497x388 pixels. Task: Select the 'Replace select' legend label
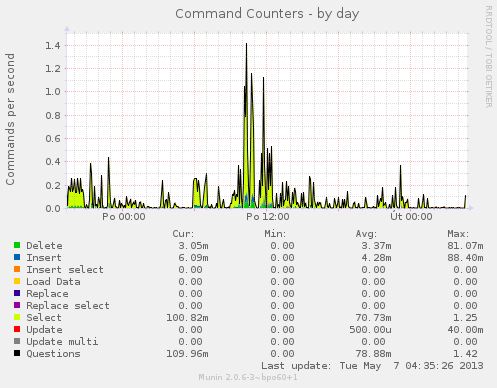pyautogui.click(x=68, y=306)
